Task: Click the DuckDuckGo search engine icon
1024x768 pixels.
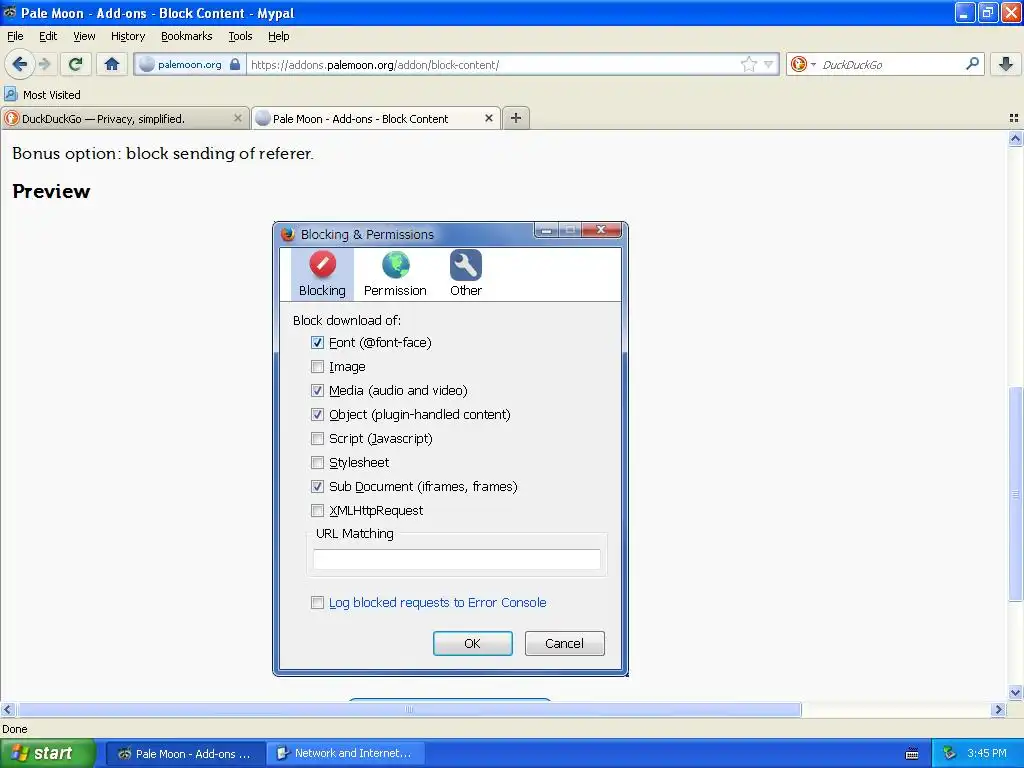Action: click(798, 64)
